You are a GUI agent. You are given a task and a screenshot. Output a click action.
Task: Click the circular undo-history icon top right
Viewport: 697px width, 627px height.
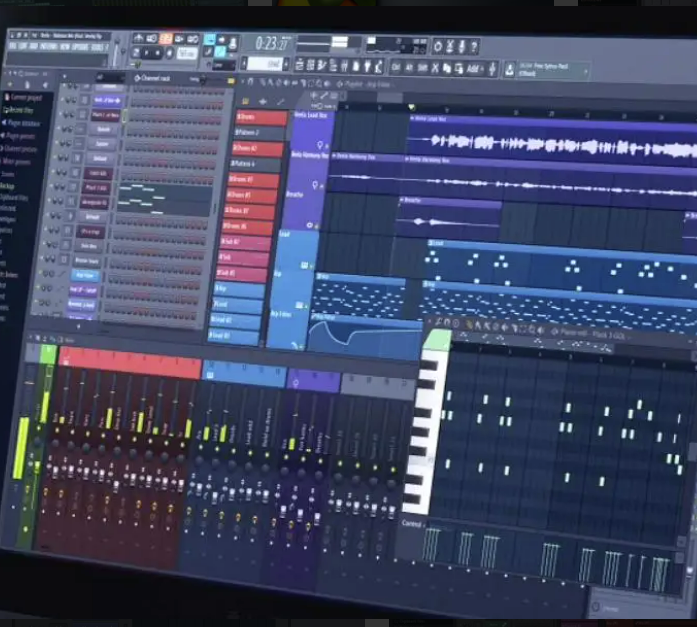coord(438,46)
